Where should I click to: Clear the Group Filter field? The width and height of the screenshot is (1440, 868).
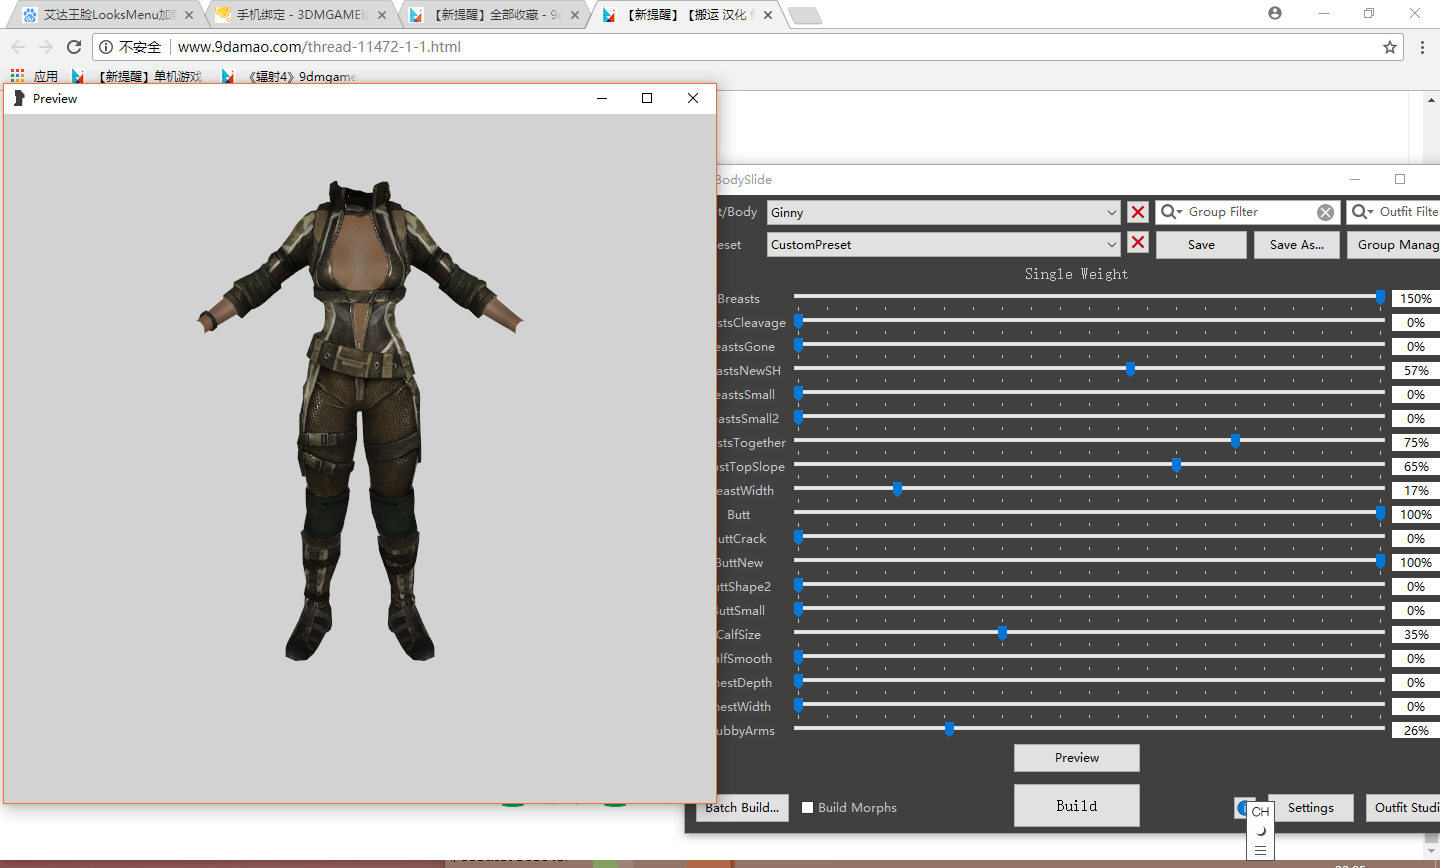(x=1325, y=212)
